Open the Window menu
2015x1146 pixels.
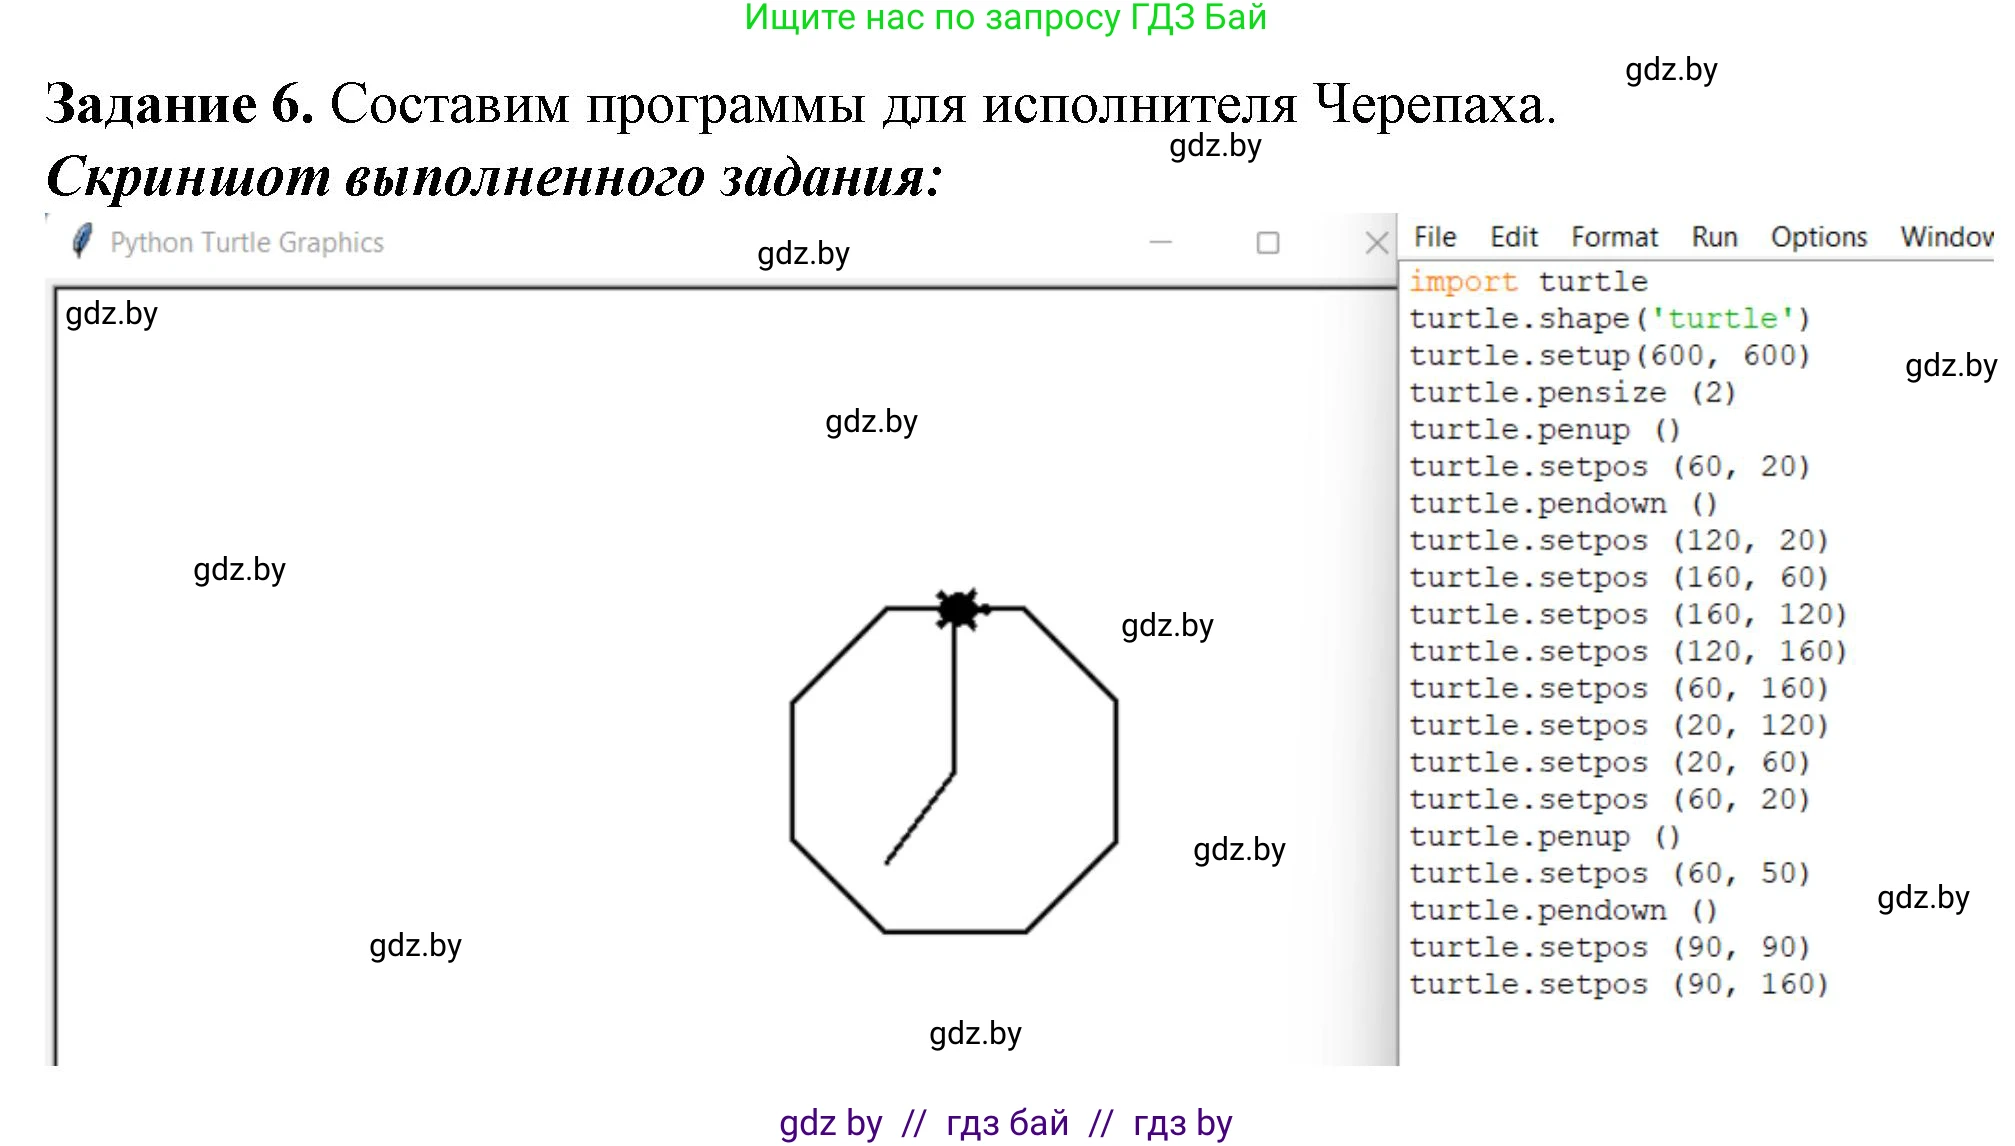[x=1945, y=237]
